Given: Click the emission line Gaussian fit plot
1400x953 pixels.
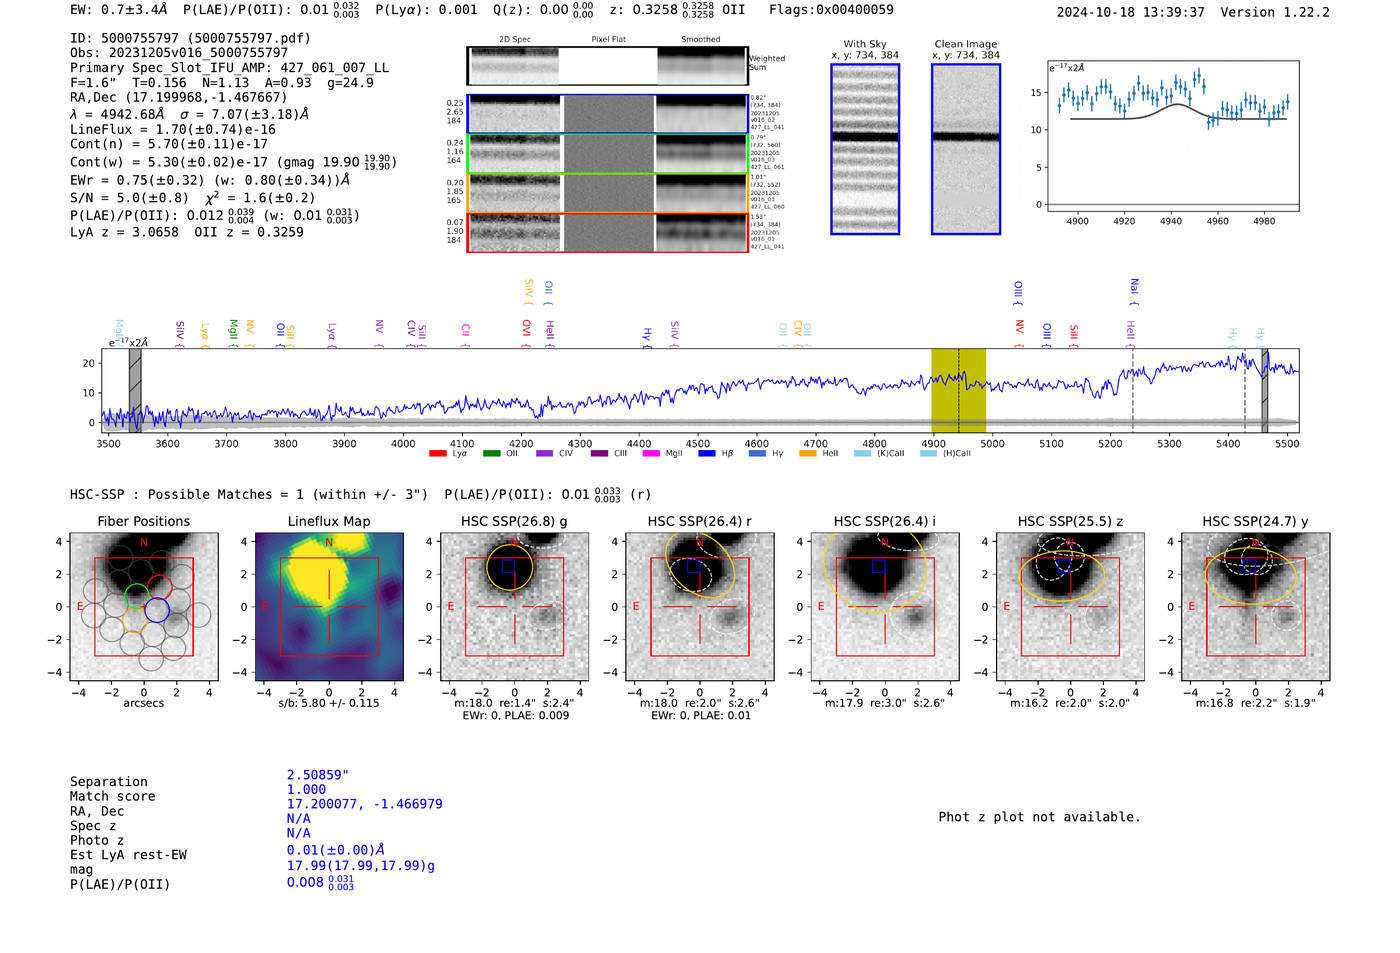Looking at the screenshot, I should 1172,136.
